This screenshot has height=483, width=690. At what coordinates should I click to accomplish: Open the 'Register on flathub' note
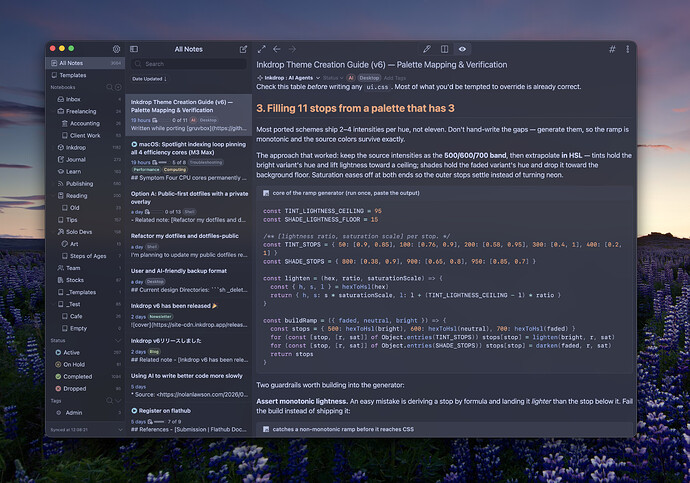[189, 420]
